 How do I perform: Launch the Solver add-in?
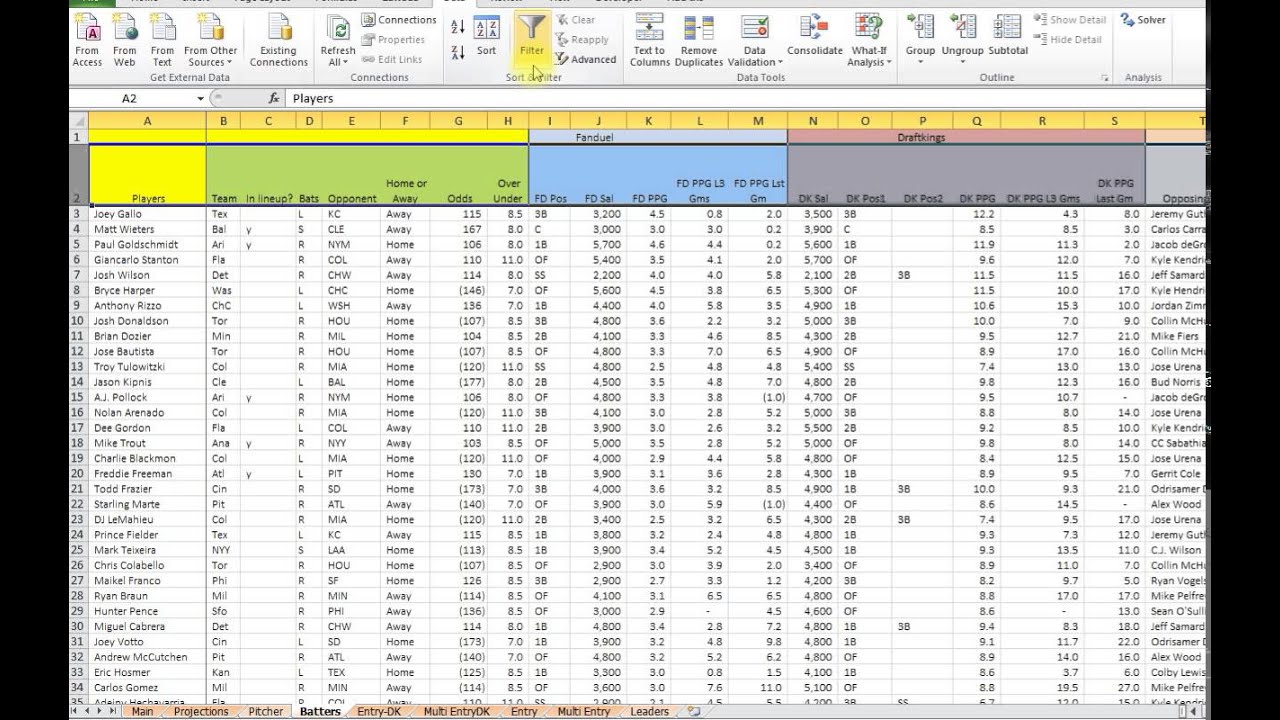click(x=1144, y=20)
